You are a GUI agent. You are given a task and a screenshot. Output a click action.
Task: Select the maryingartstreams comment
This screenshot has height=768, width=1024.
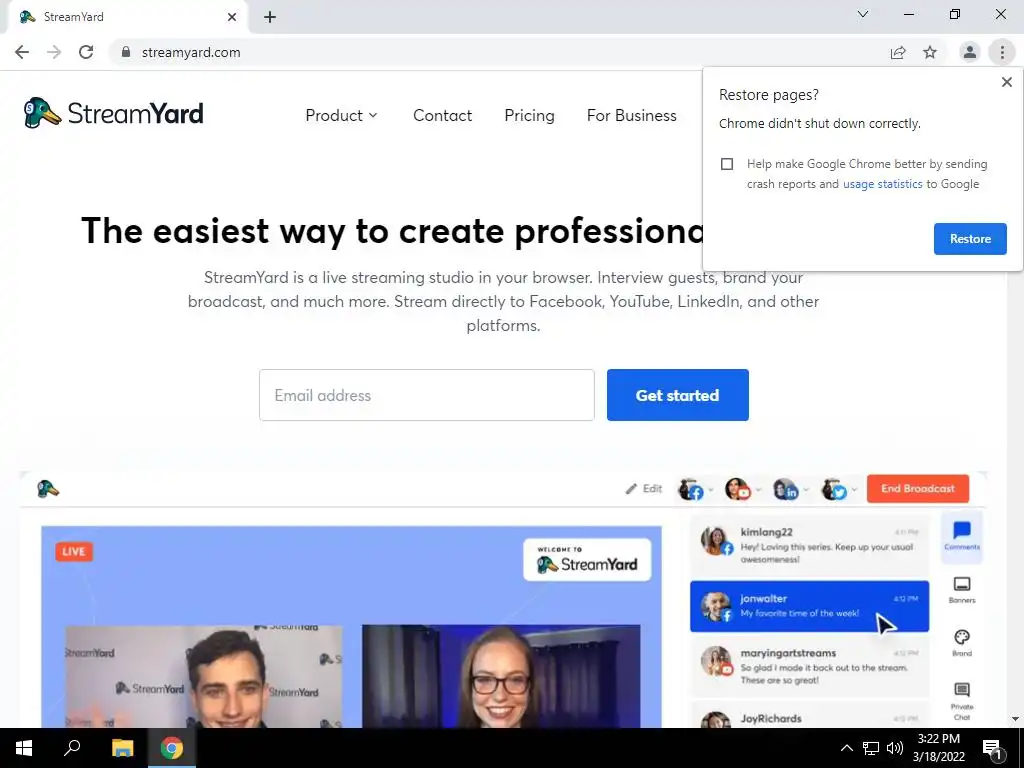tap(809, 666)
